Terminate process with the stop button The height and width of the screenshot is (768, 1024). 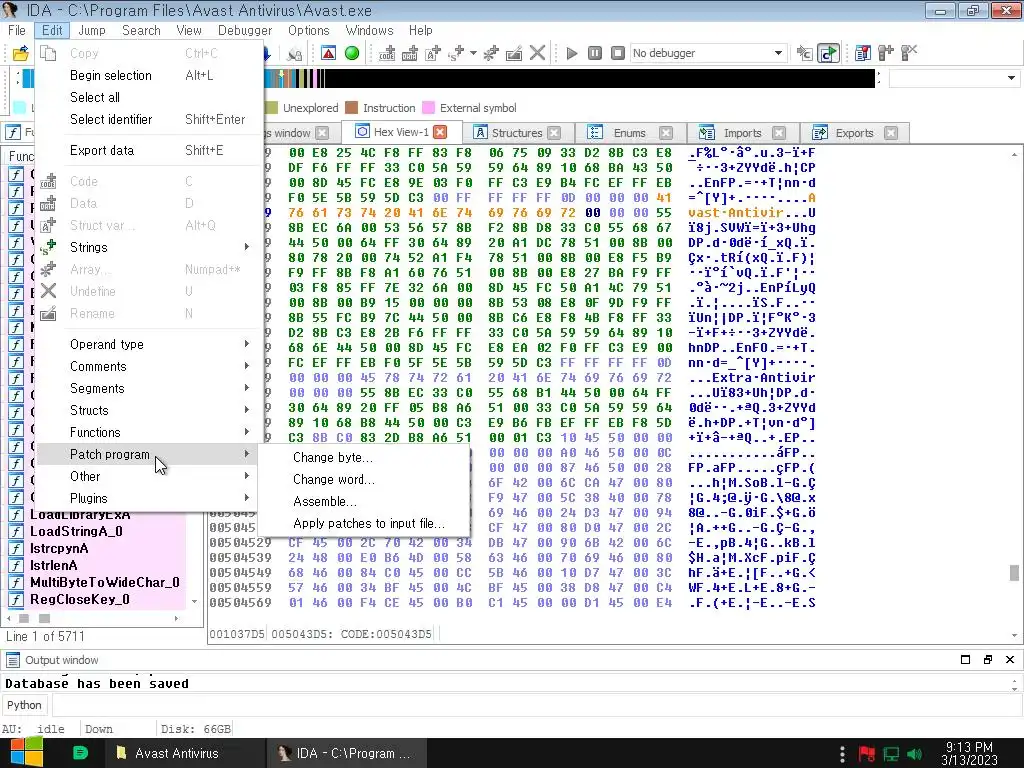[618, 53]
